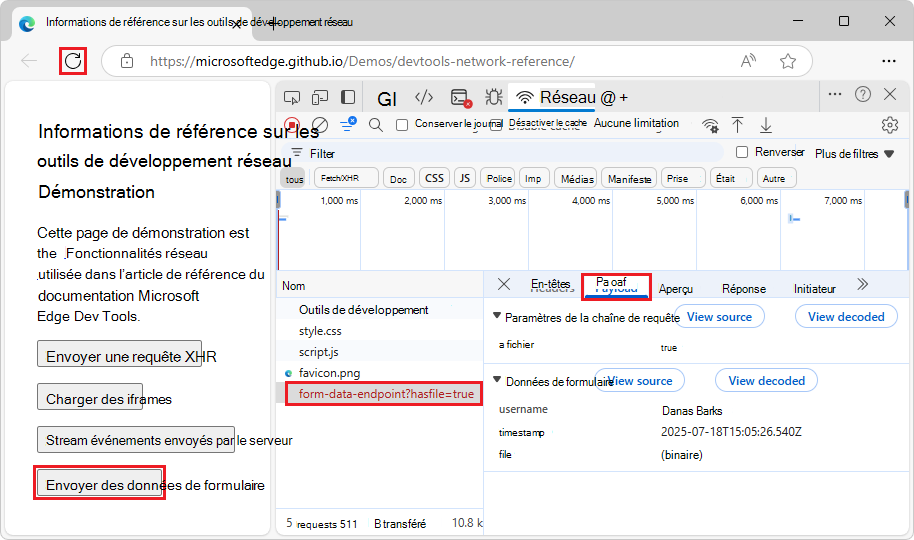Toggle device emulation icon
914x540 pixels.
click(320, 97)
